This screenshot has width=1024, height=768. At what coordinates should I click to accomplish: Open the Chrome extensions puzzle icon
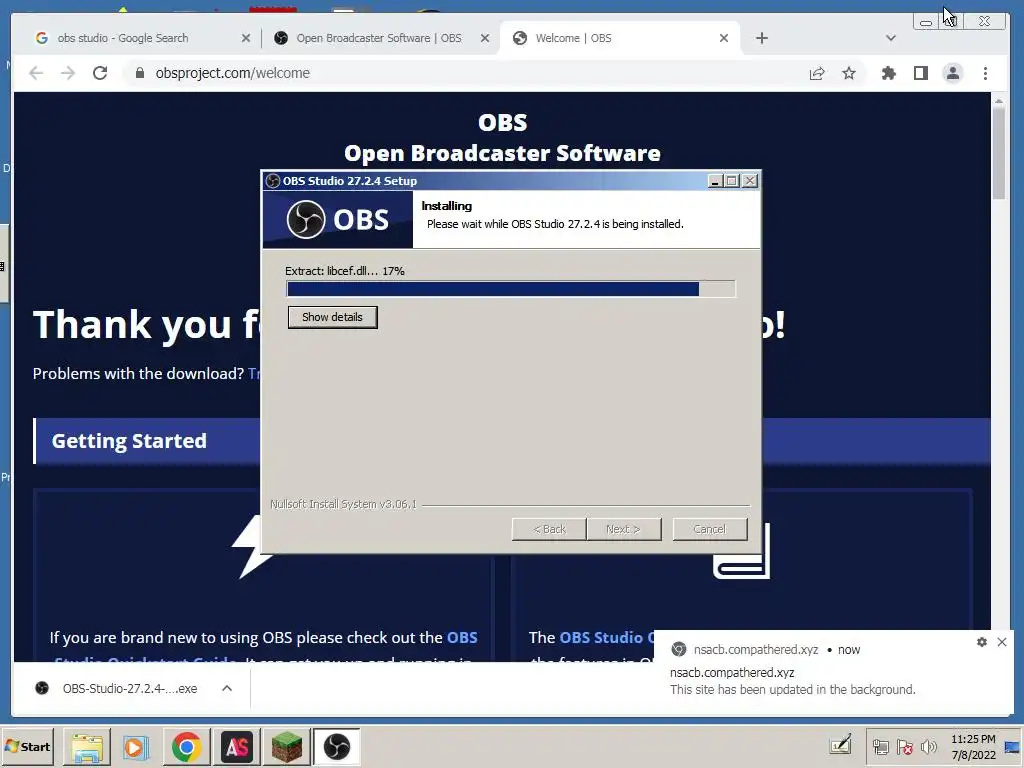(x=889, y=73)
